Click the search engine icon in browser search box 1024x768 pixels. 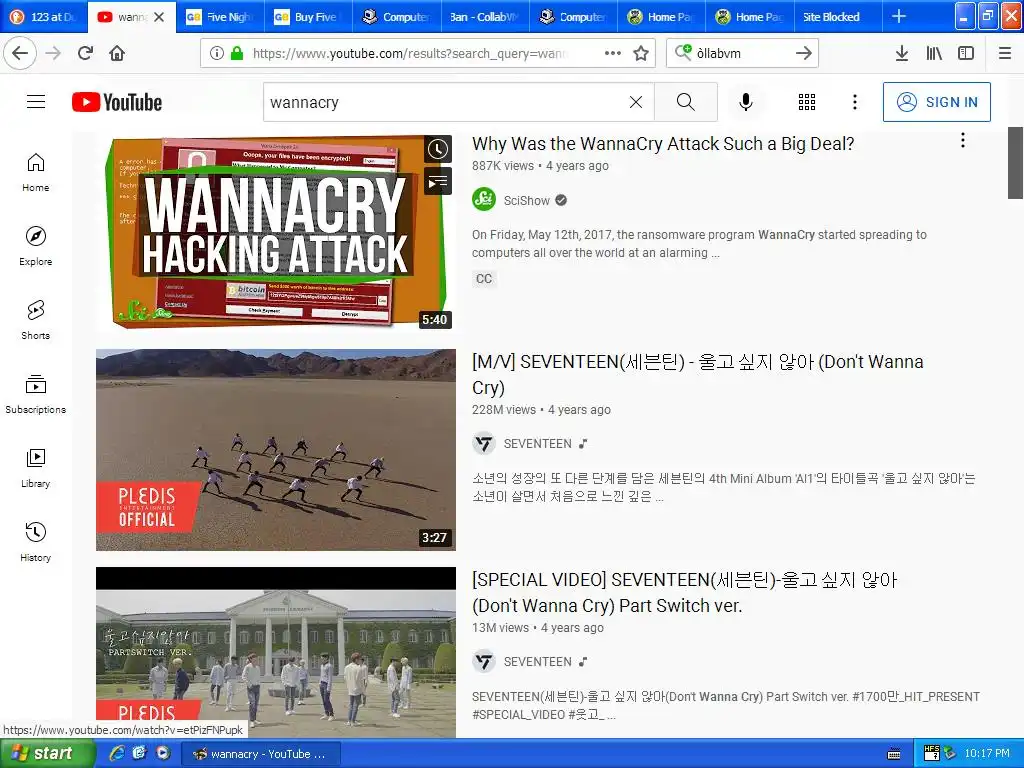click(683, 52)
